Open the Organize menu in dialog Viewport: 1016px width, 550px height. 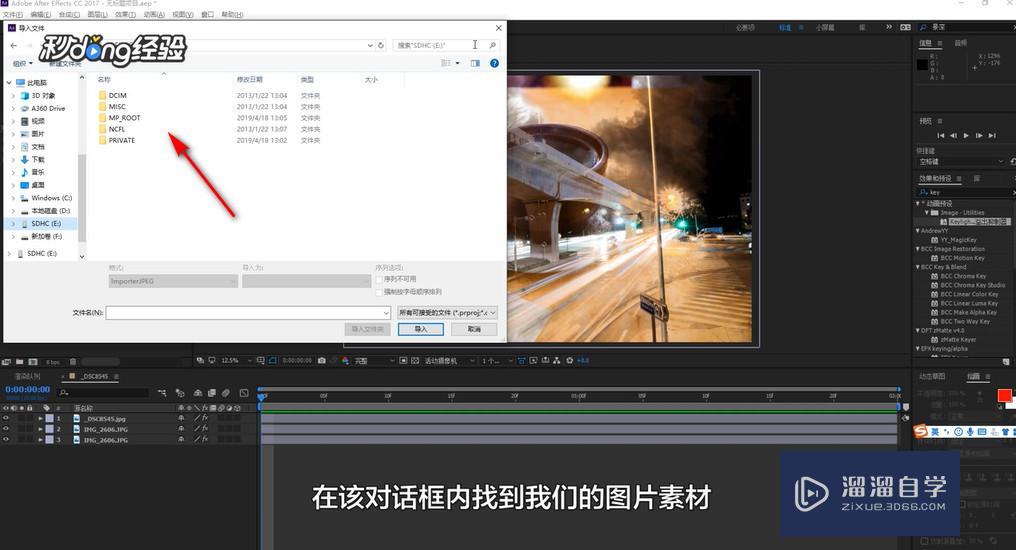click(x=22, y=63)
